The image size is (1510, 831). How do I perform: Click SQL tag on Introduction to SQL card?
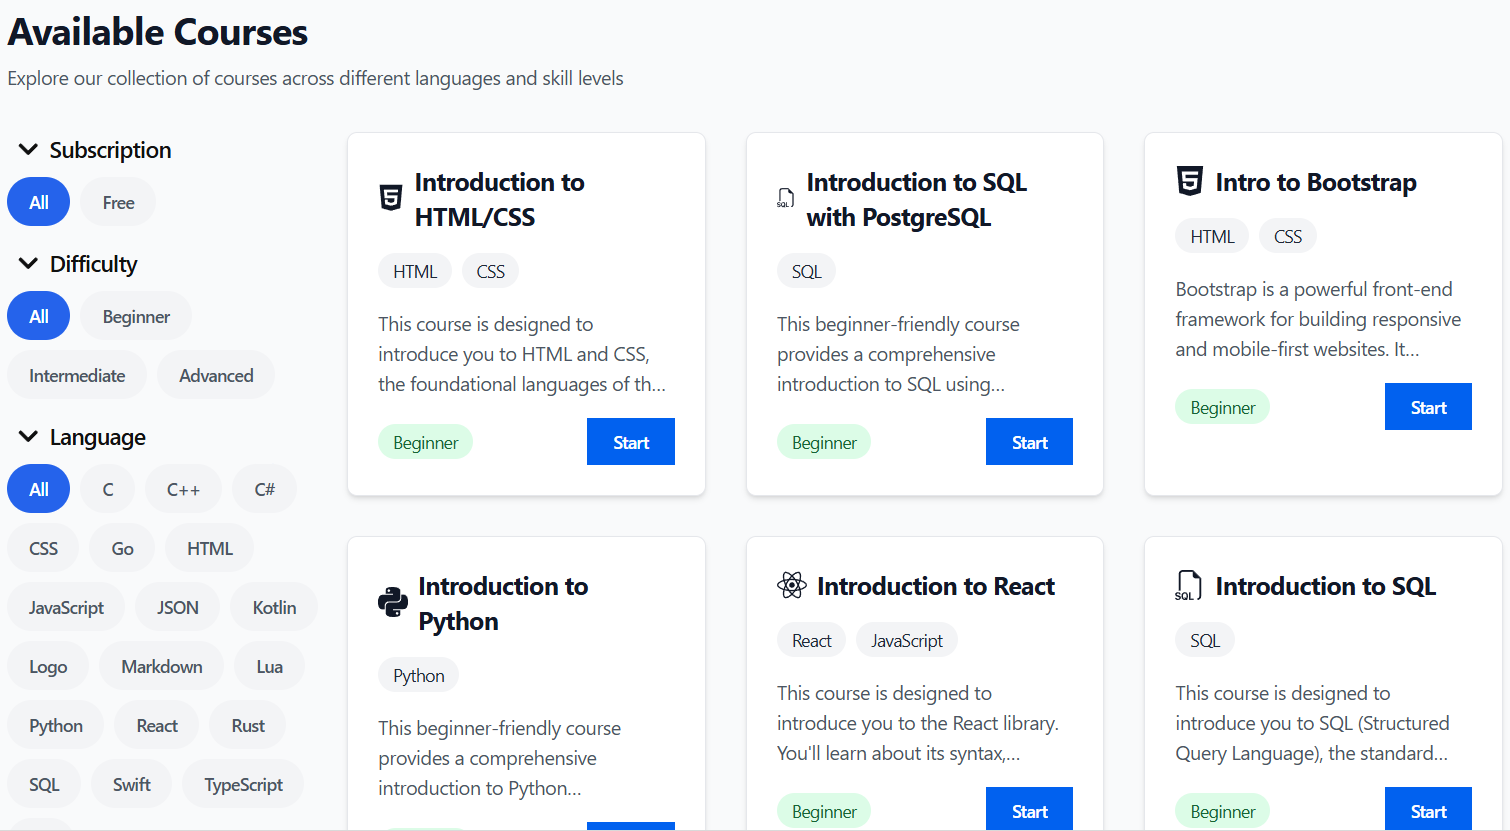click(1205, 640)
